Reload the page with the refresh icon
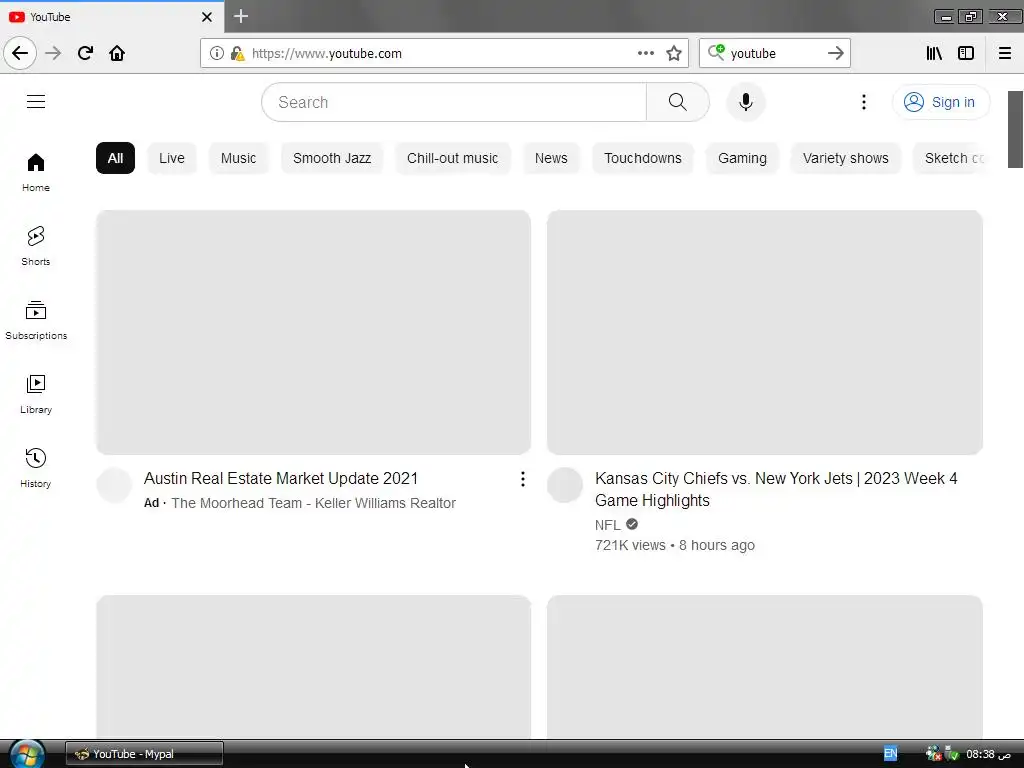1024x768 pixels. pyautogui.click(x=85, y=53)
